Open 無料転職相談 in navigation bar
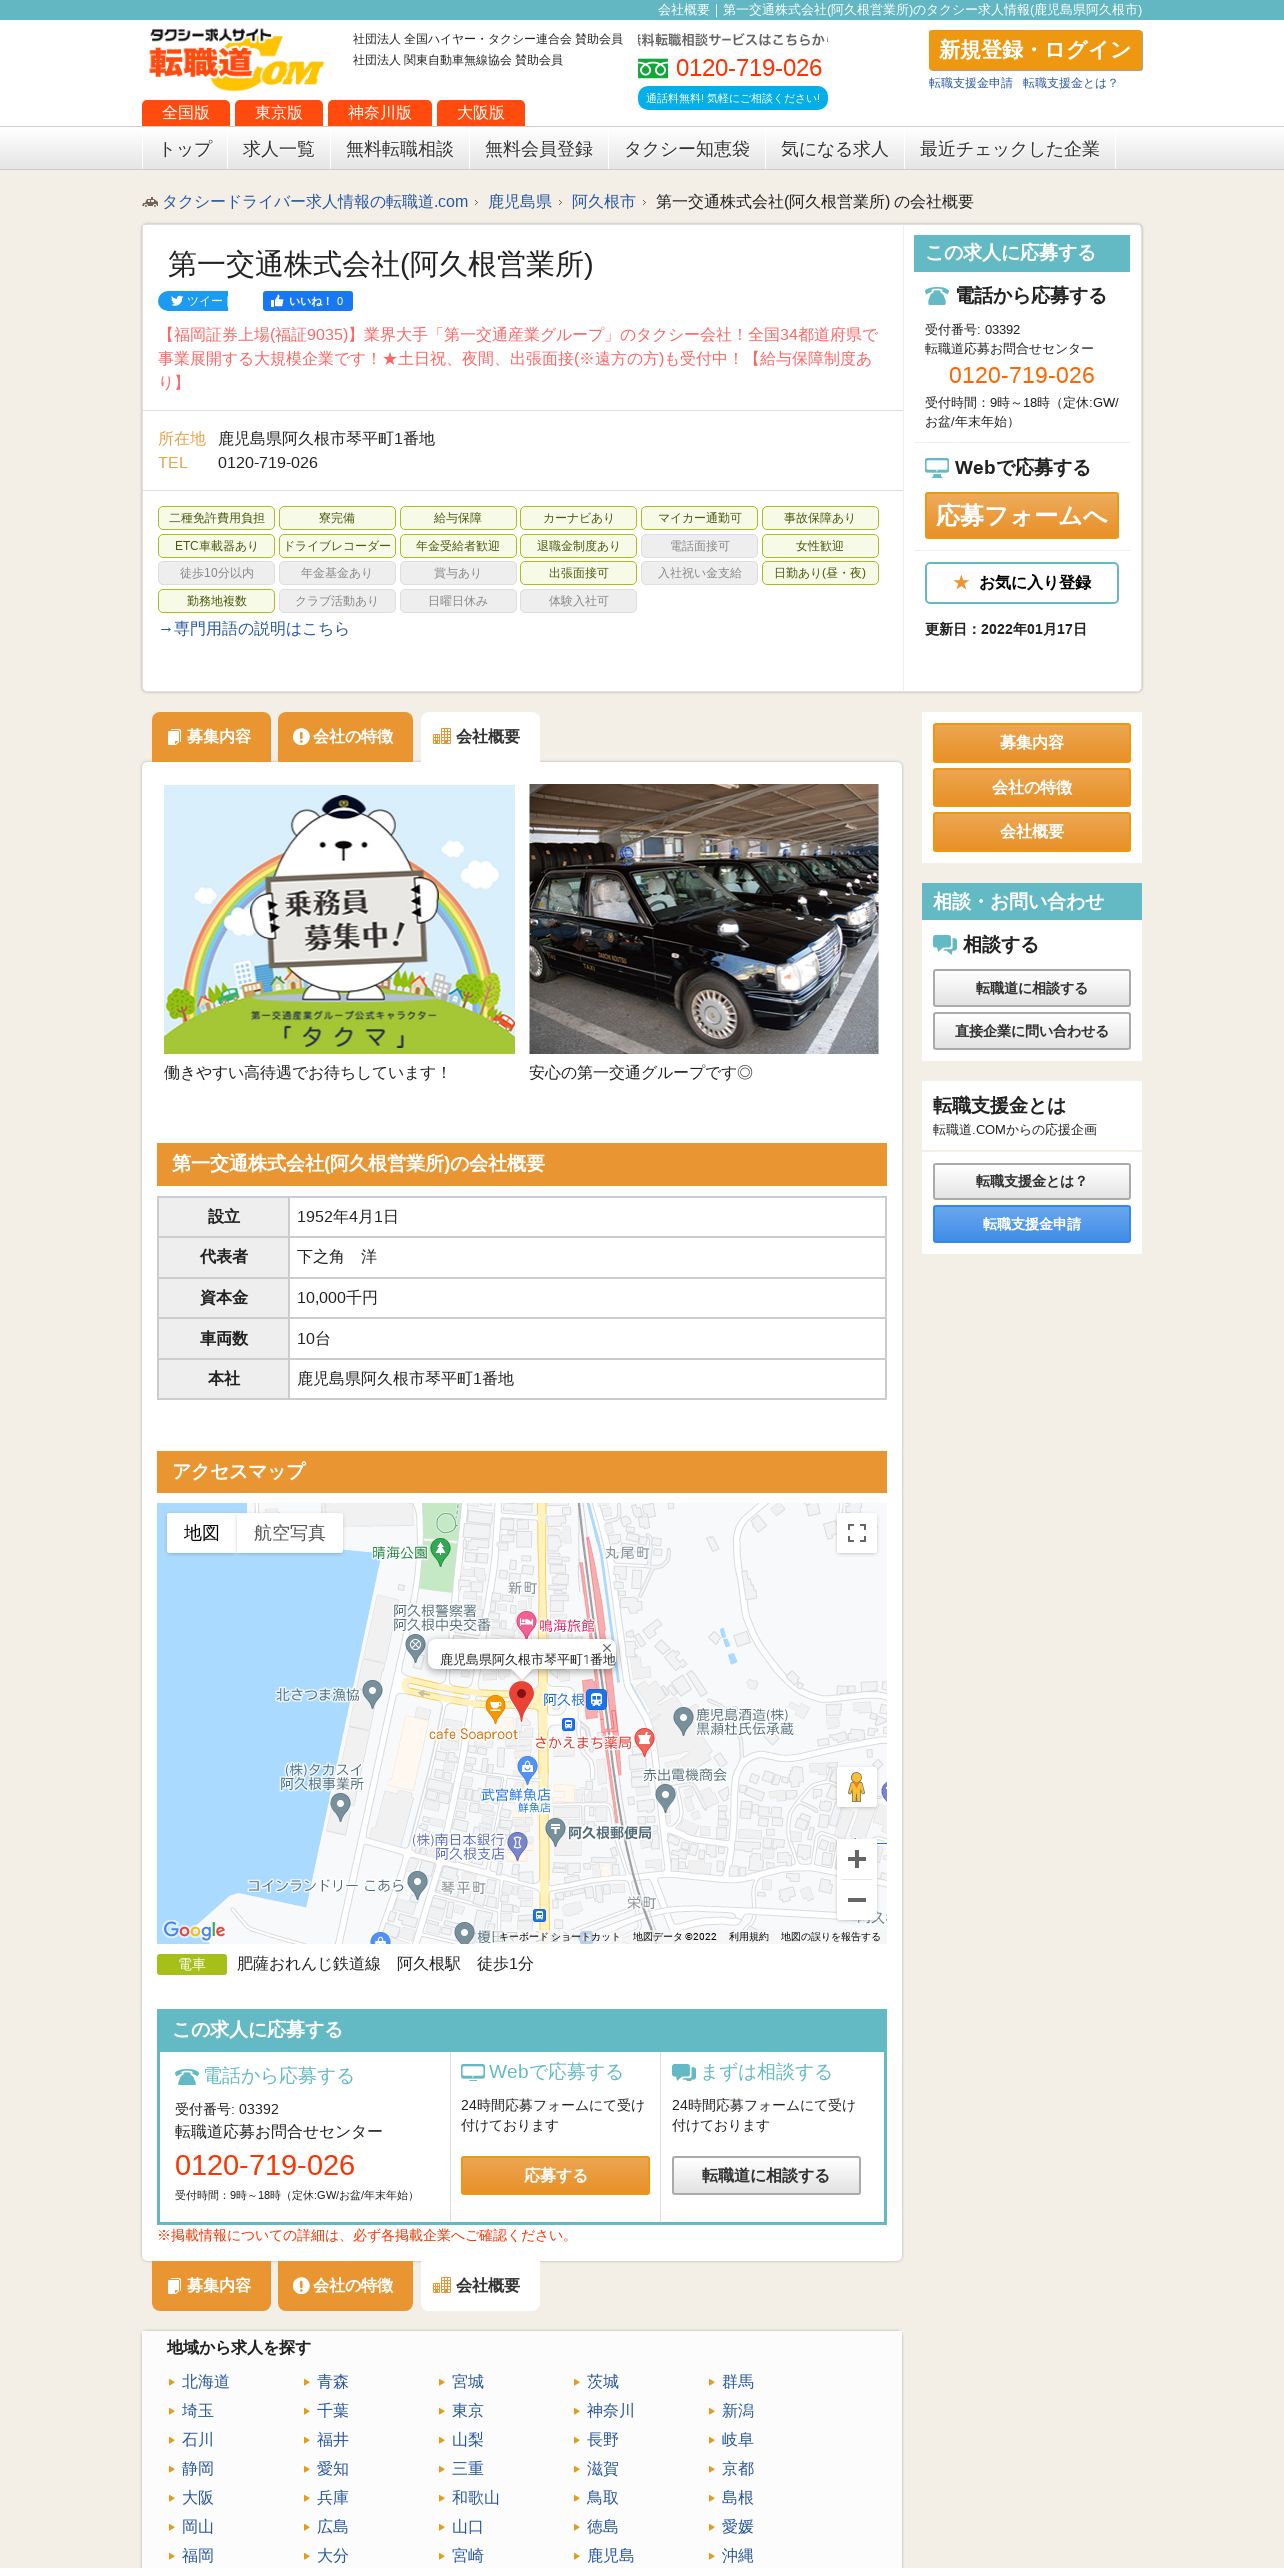 399,149
